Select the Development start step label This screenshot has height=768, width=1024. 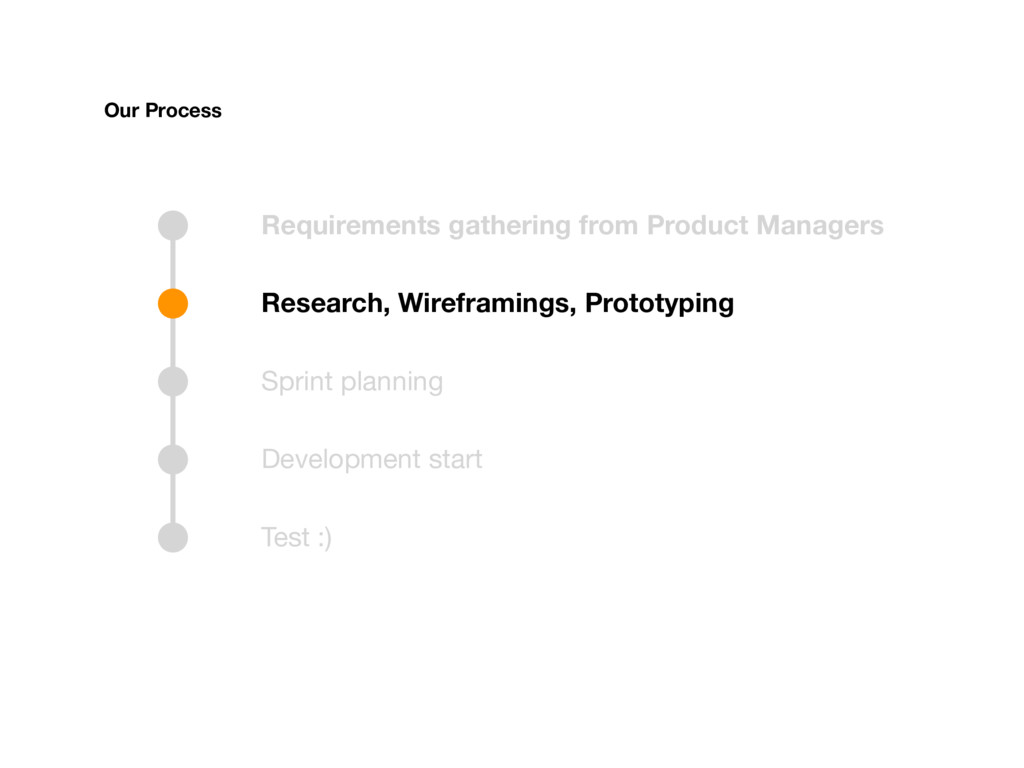(x=372, y=459)
